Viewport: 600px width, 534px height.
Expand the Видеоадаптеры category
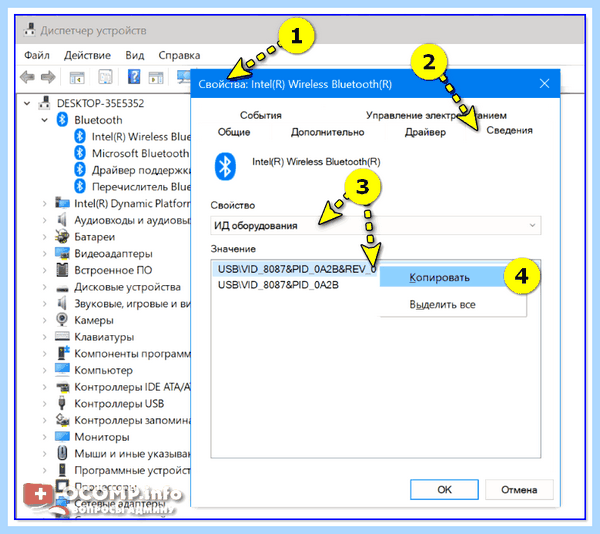click(45, 254)
